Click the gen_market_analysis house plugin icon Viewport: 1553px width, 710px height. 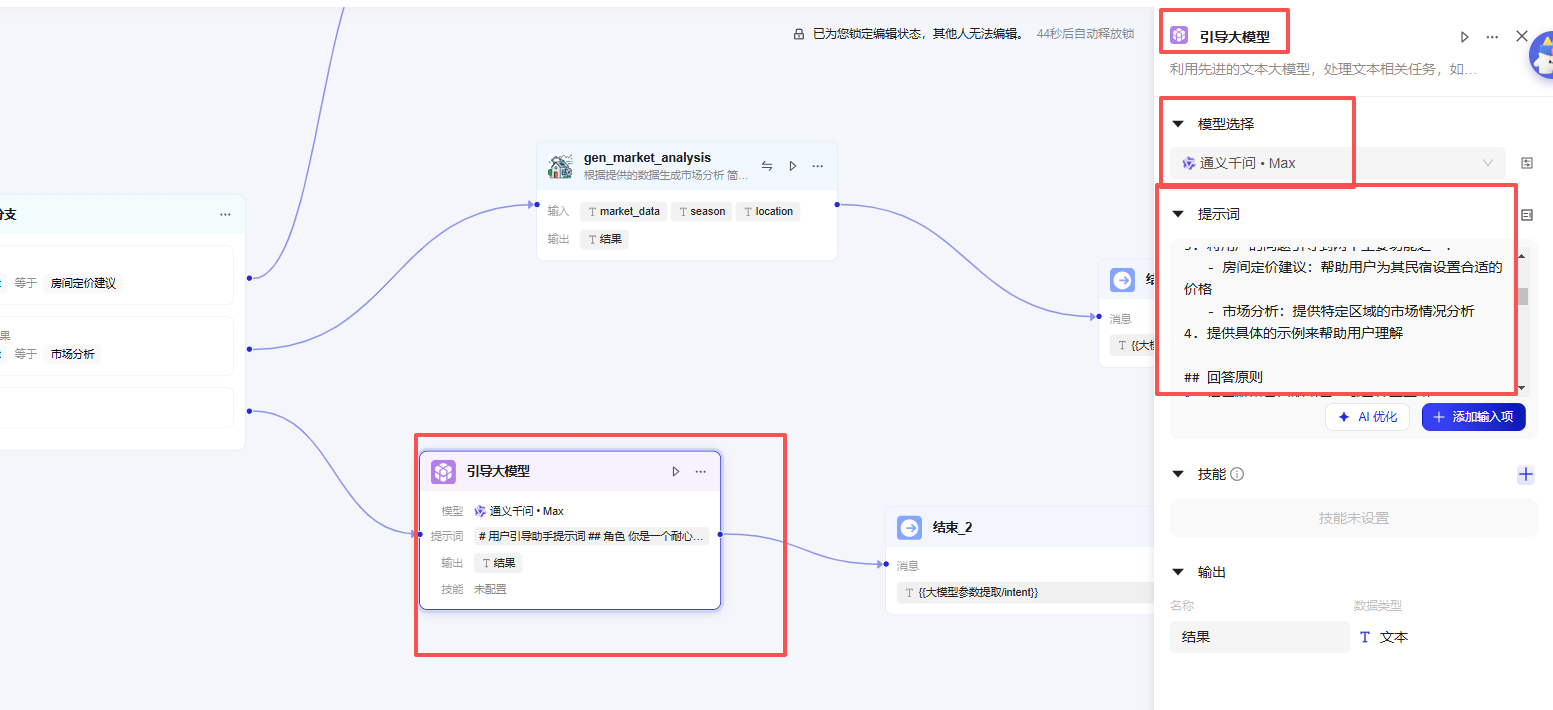point(560,166)
